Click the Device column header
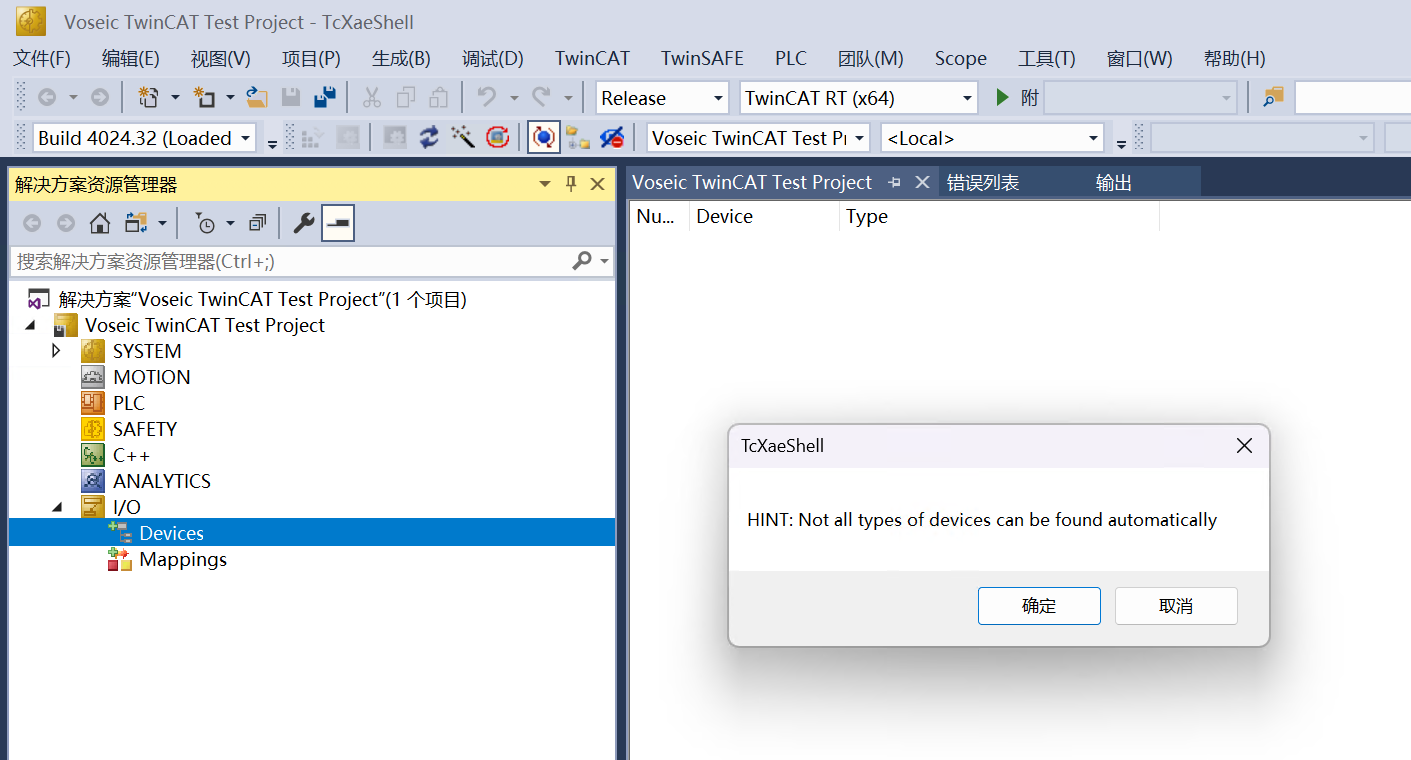Viewport: 1411px width, 760px height. [x=764, y=216]
